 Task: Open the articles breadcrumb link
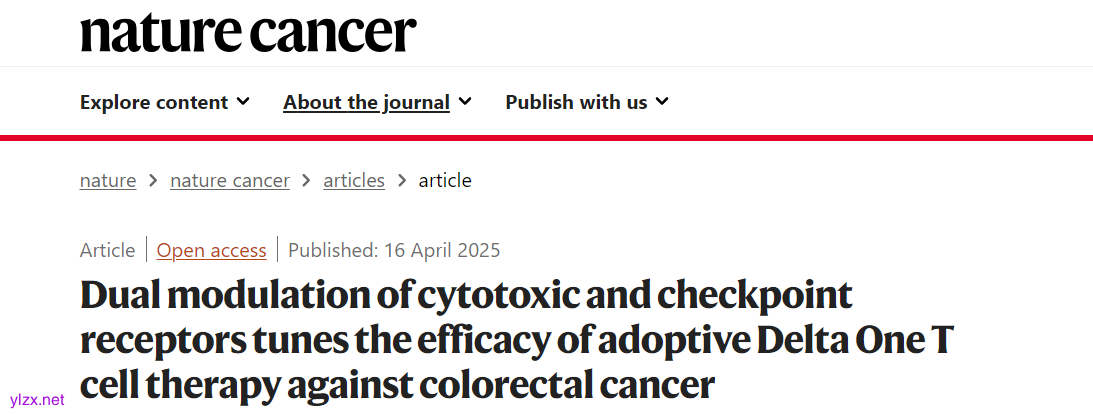(x=354, y=181)
